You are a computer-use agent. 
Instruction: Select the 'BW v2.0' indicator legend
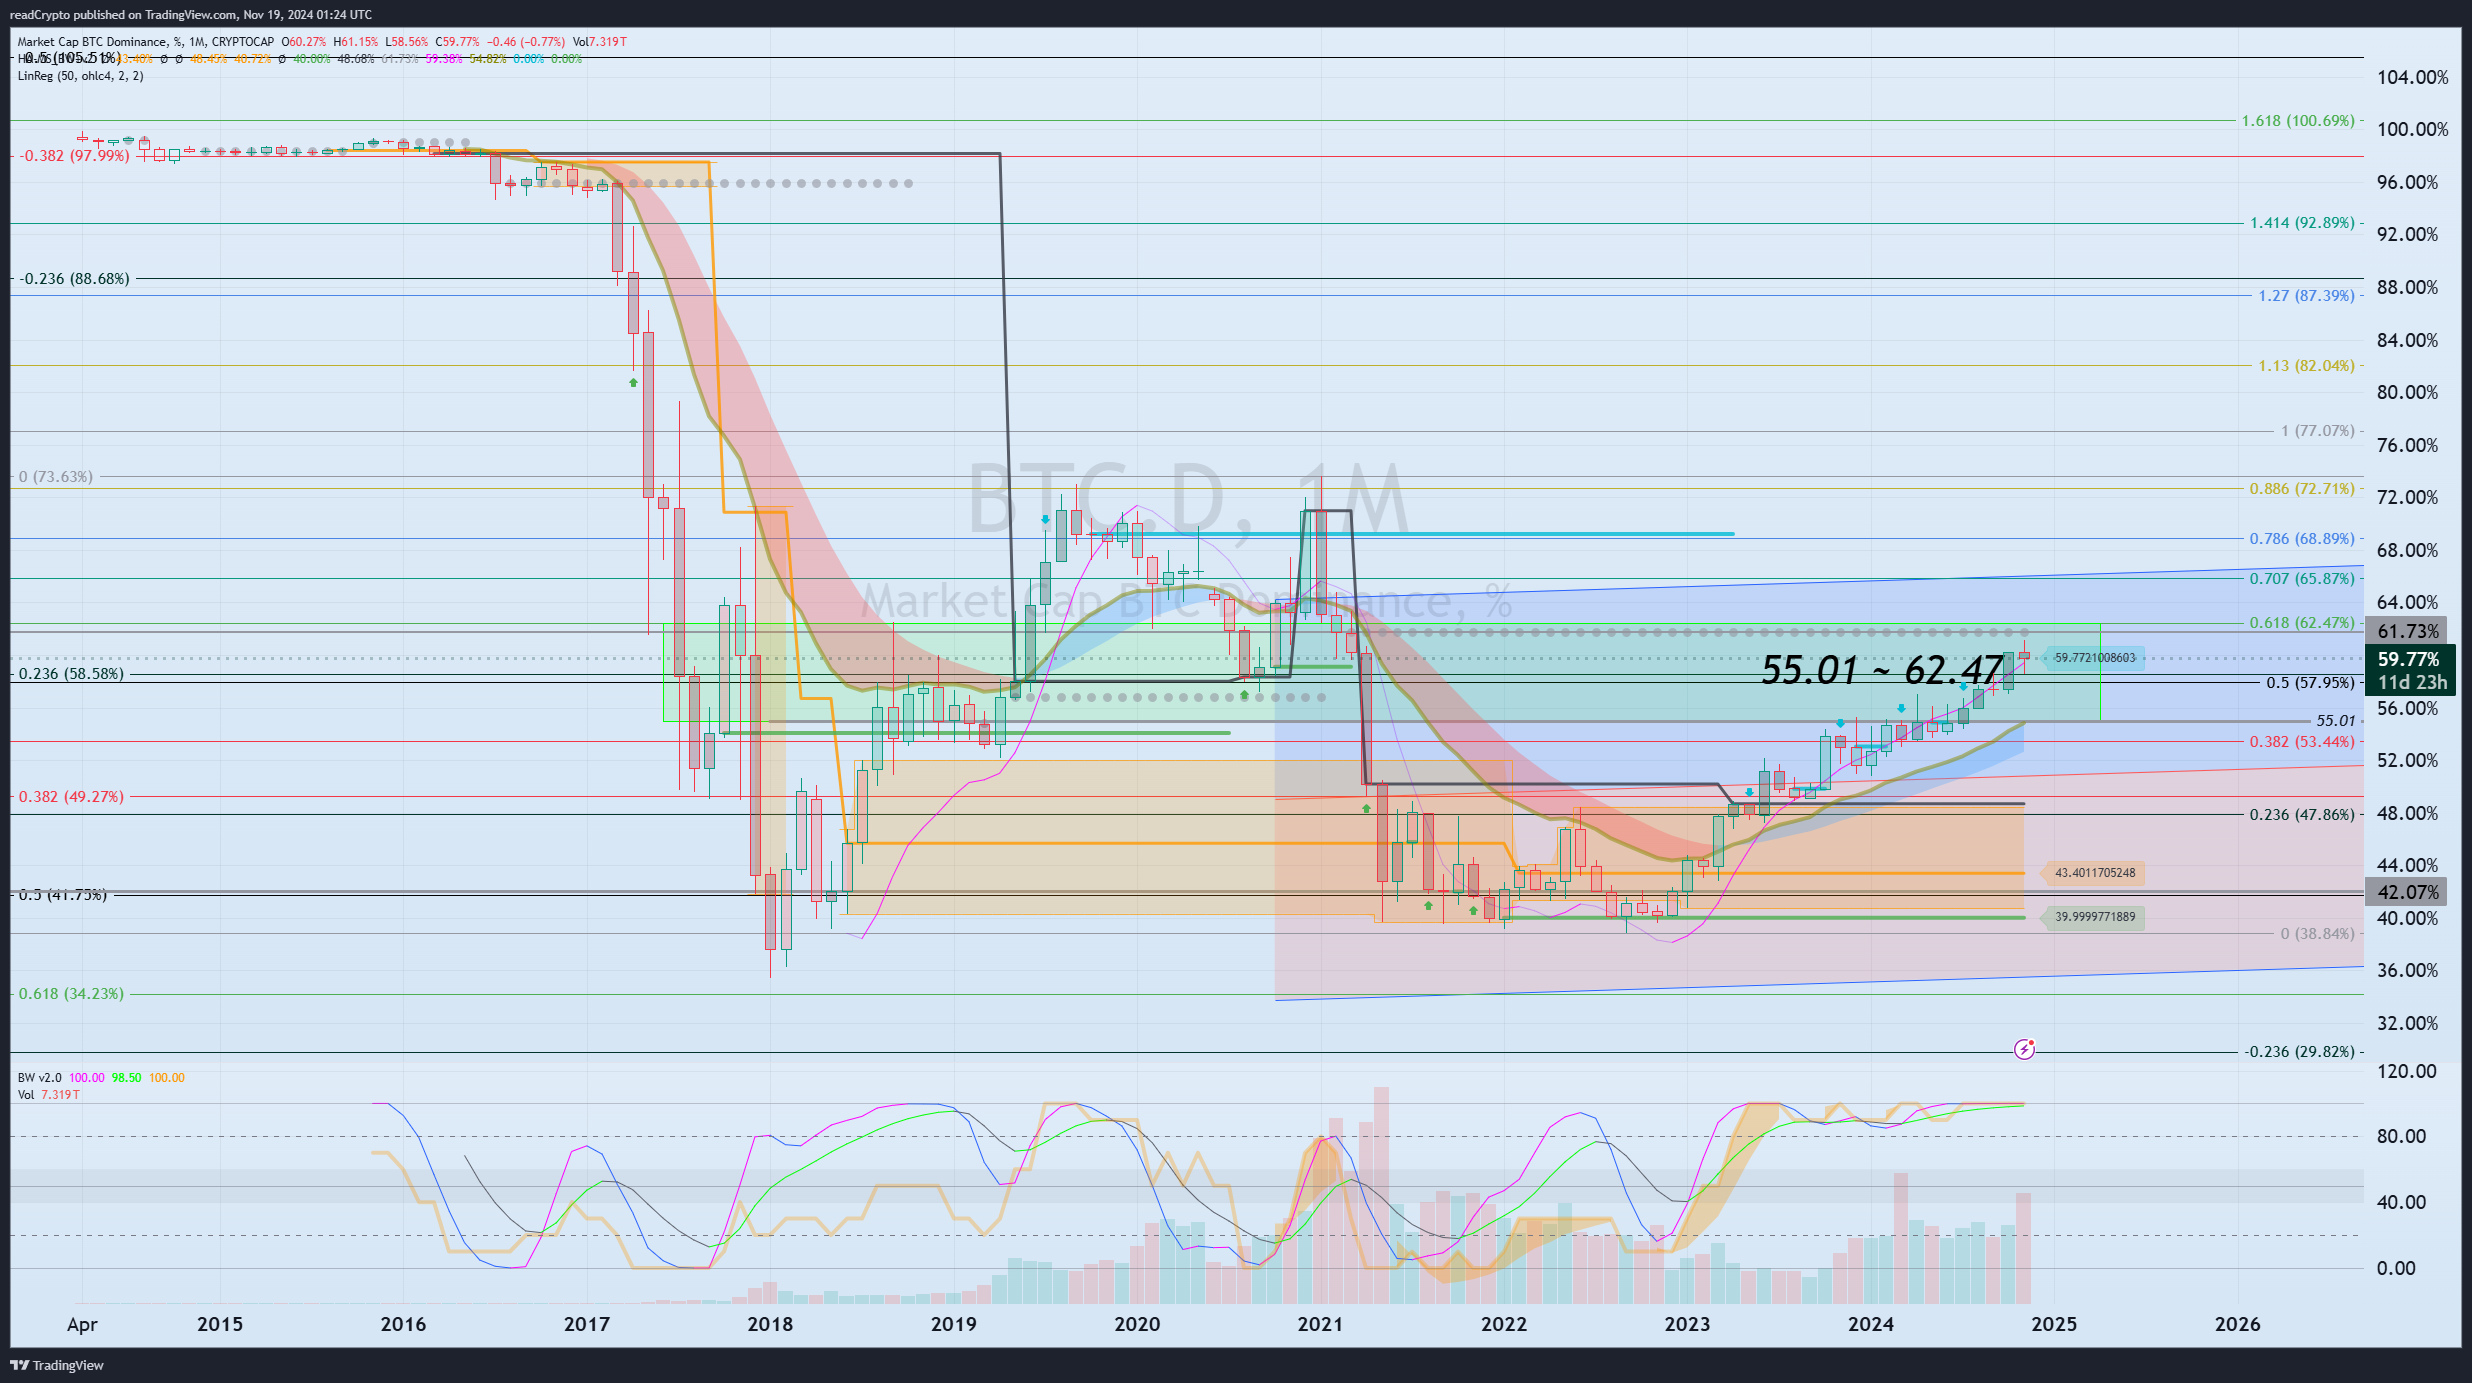pyautogui.click(x=39, y=1078)
